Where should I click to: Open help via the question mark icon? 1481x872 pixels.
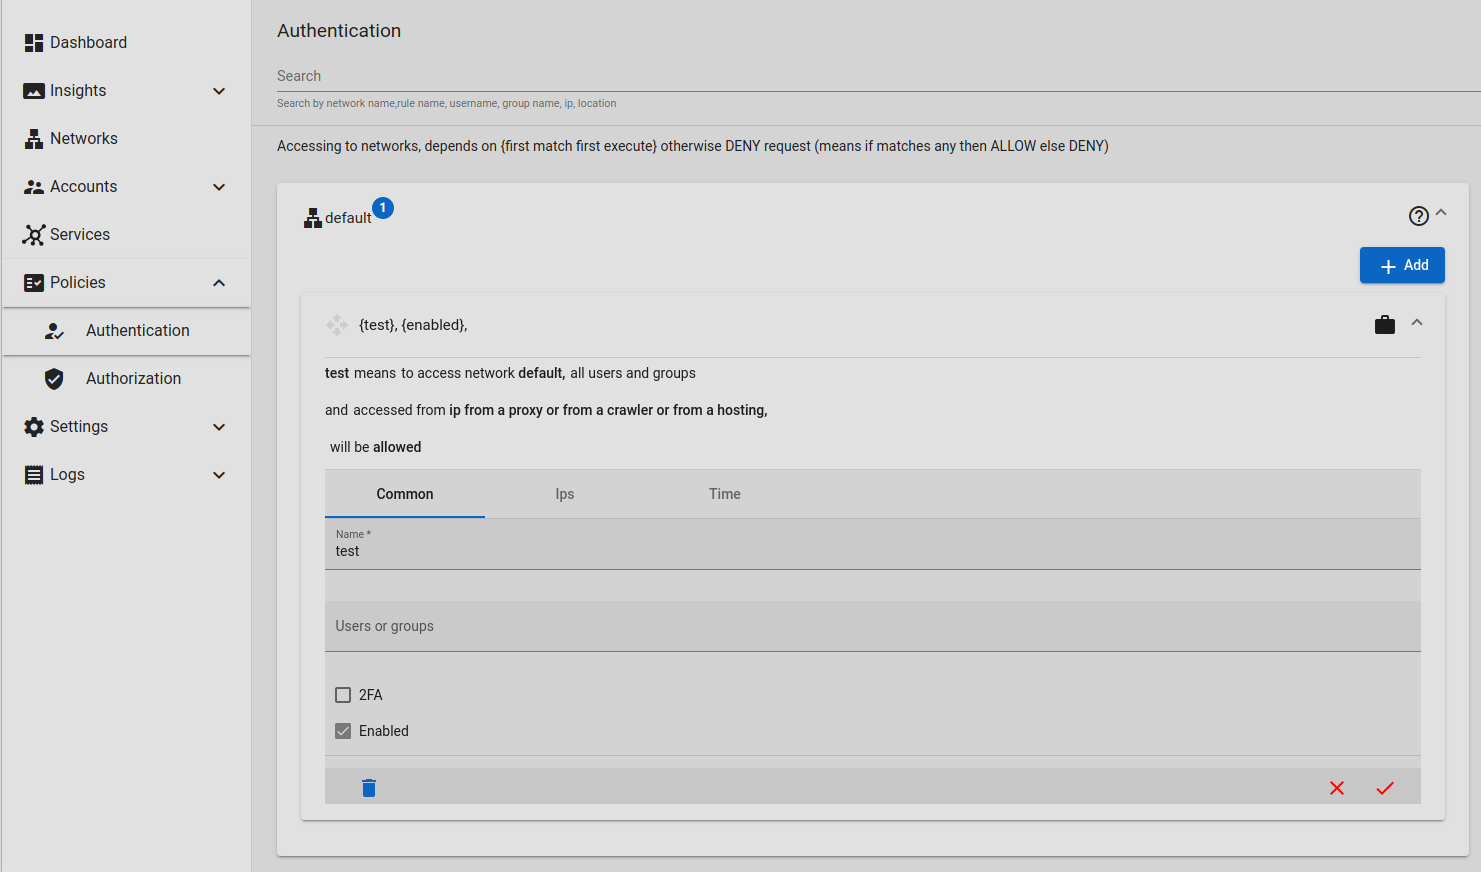click(x=1418, y=216)
